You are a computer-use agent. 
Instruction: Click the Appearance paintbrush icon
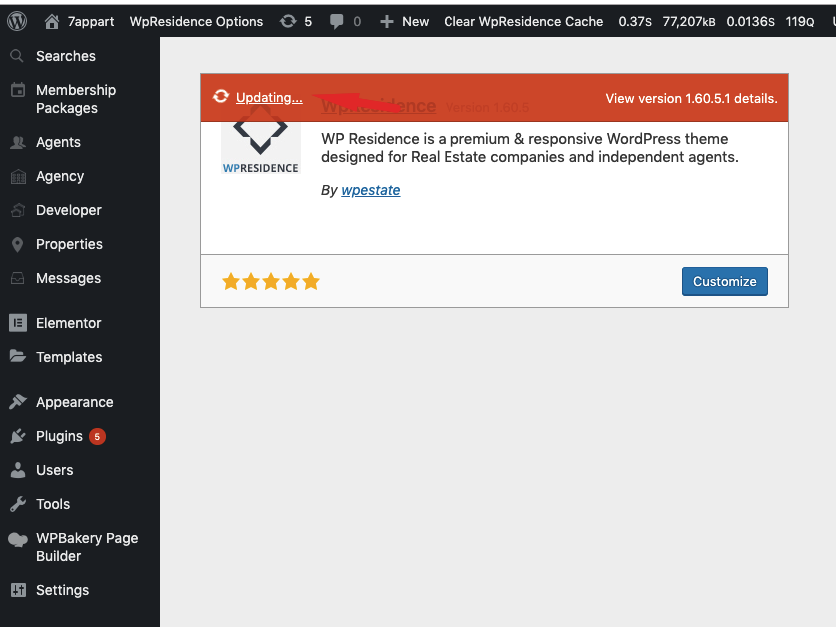(x=18, y=401)
